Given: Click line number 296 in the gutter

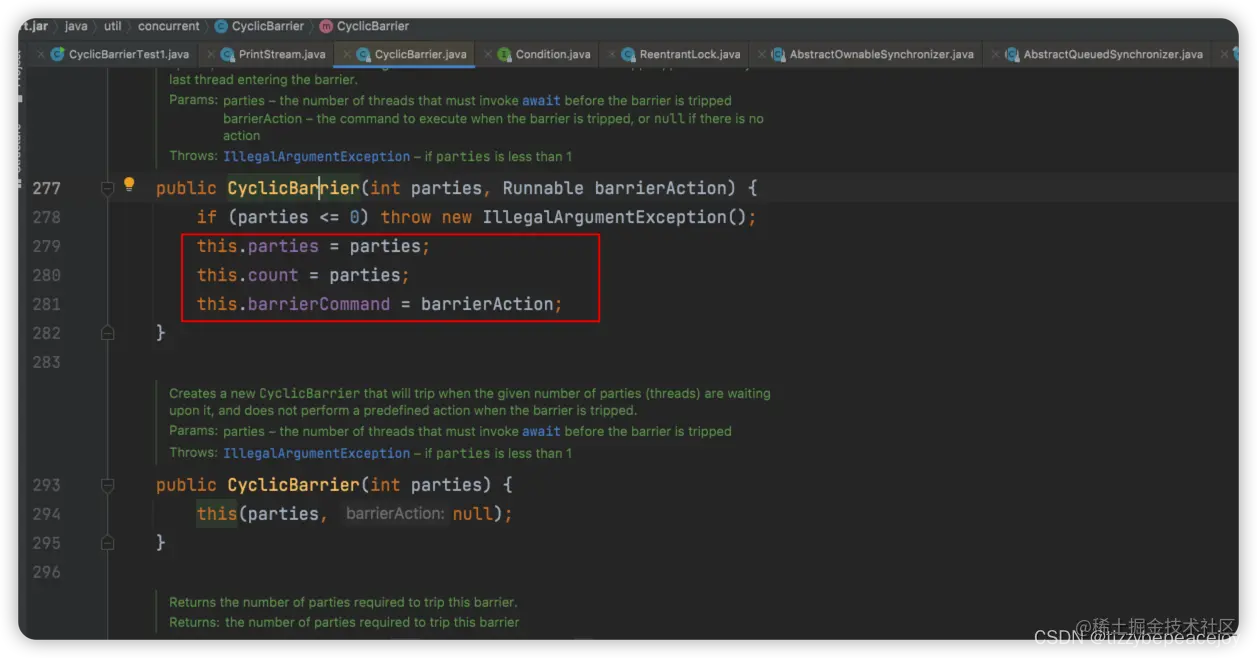Looking at the screenshot, I should (x=46, y=572).
